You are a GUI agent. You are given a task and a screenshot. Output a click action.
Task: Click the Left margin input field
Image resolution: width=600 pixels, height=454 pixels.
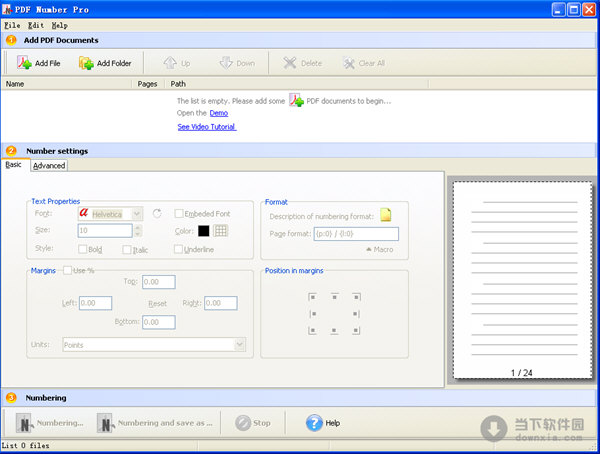pos(96,303)
